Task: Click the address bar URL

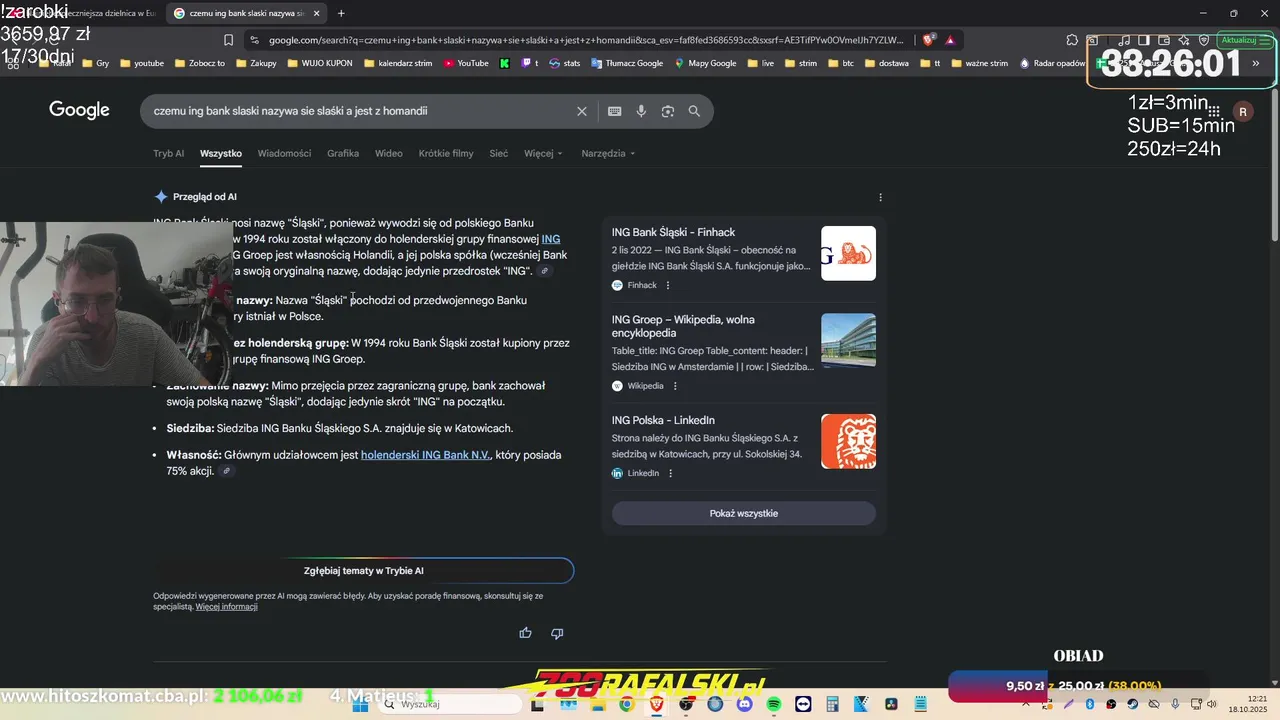Action: 585,40
